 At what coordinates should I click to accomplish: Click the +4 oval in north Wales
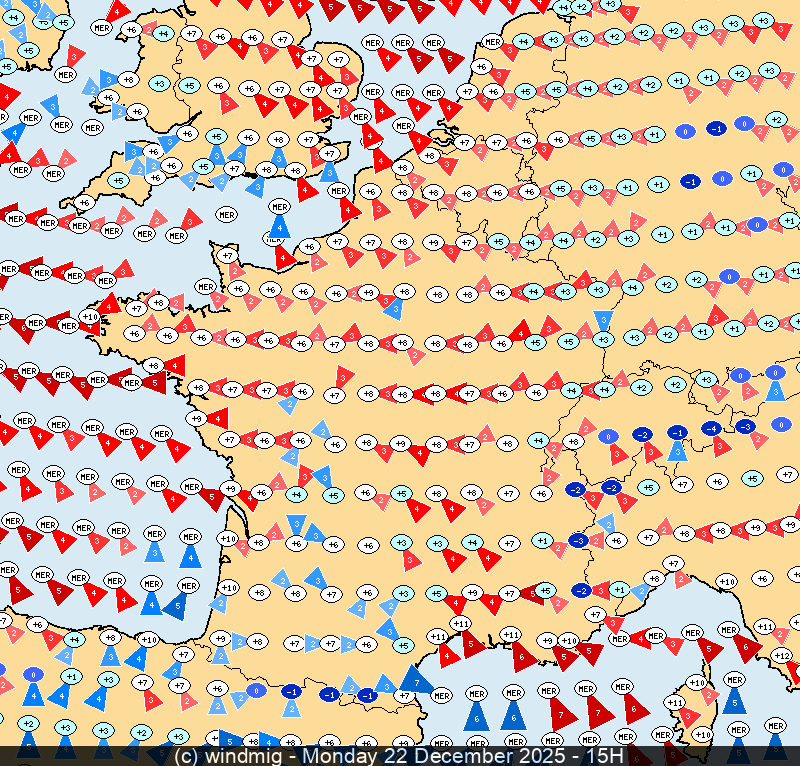pyautogui.click(x=163, y=33)
